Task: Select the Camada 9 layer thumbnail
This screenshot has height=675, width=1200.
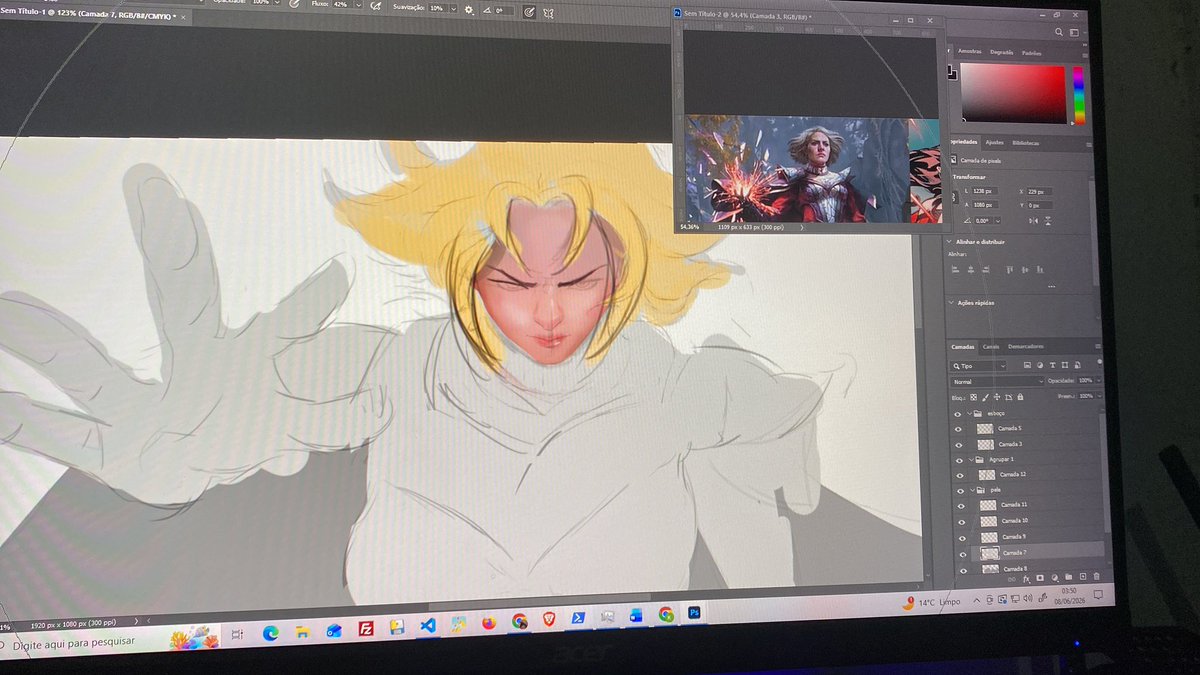Action: [x=989, y=538]
